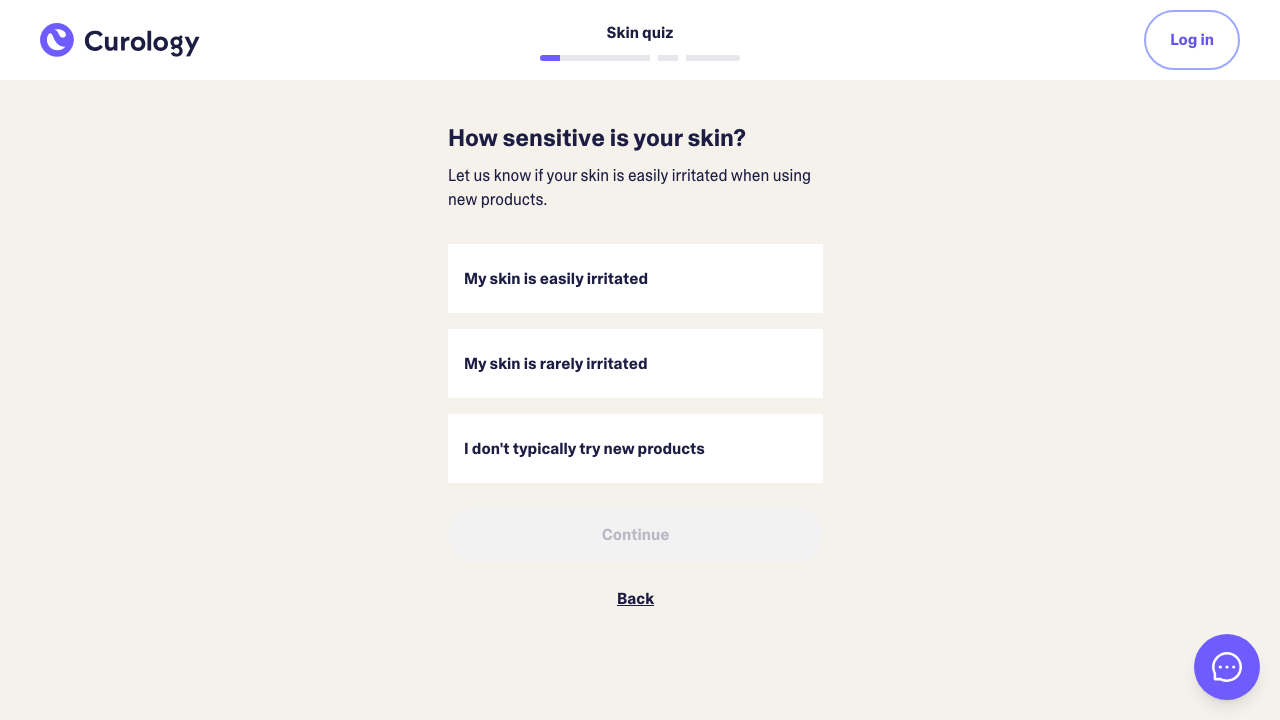Click the "How sensitive is your skin?" heading
Viewport: 1280px width, 720px height.
pos(597,138)
